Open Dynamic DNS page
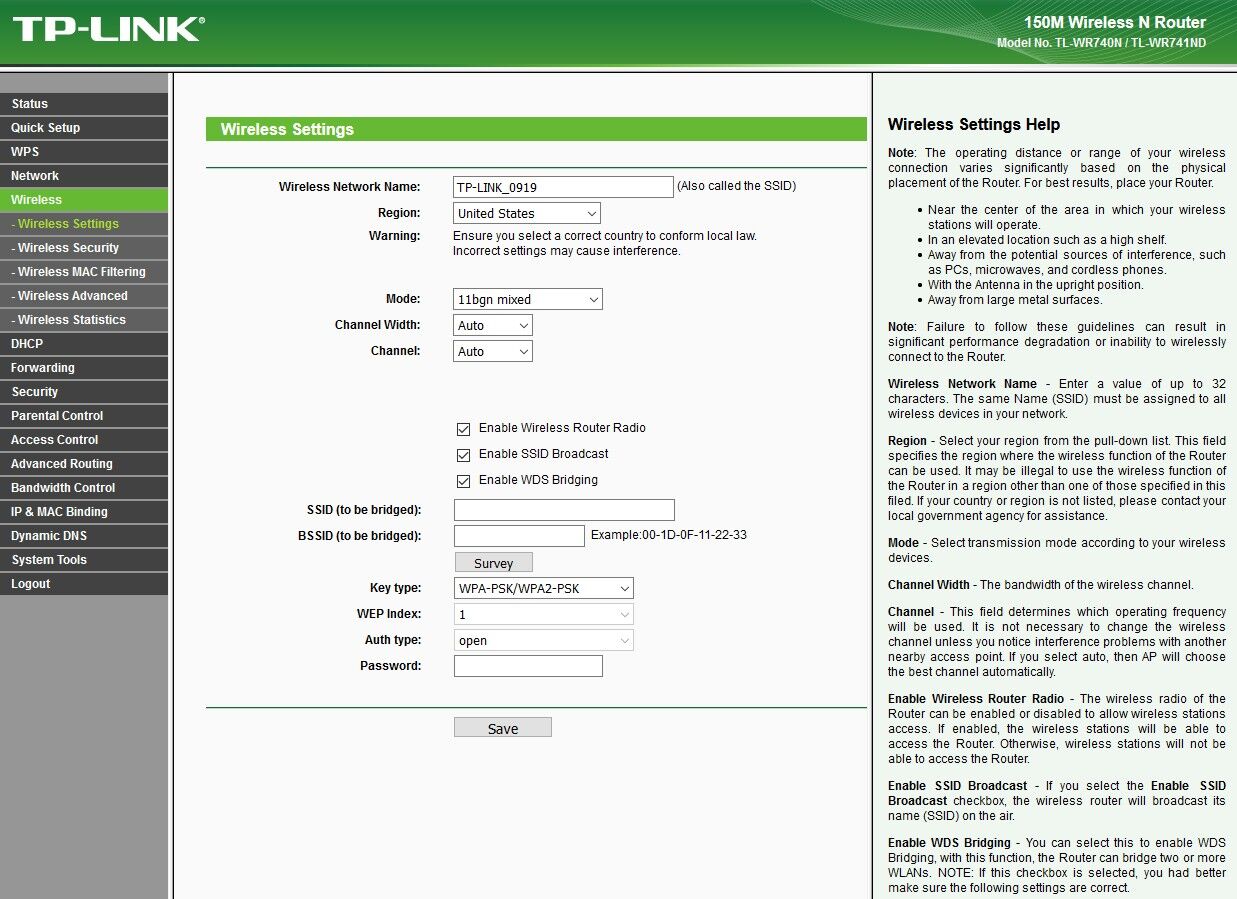 coord(84,536)
